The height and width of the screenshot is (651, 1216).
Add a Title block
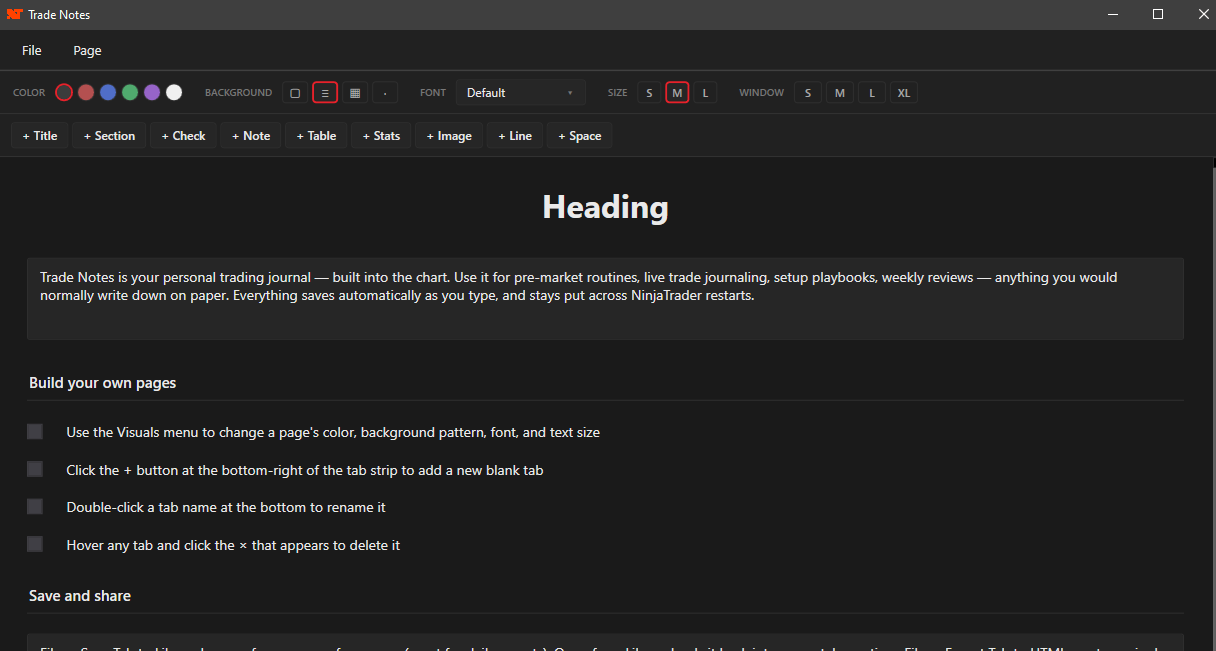(x=40, y=136)
